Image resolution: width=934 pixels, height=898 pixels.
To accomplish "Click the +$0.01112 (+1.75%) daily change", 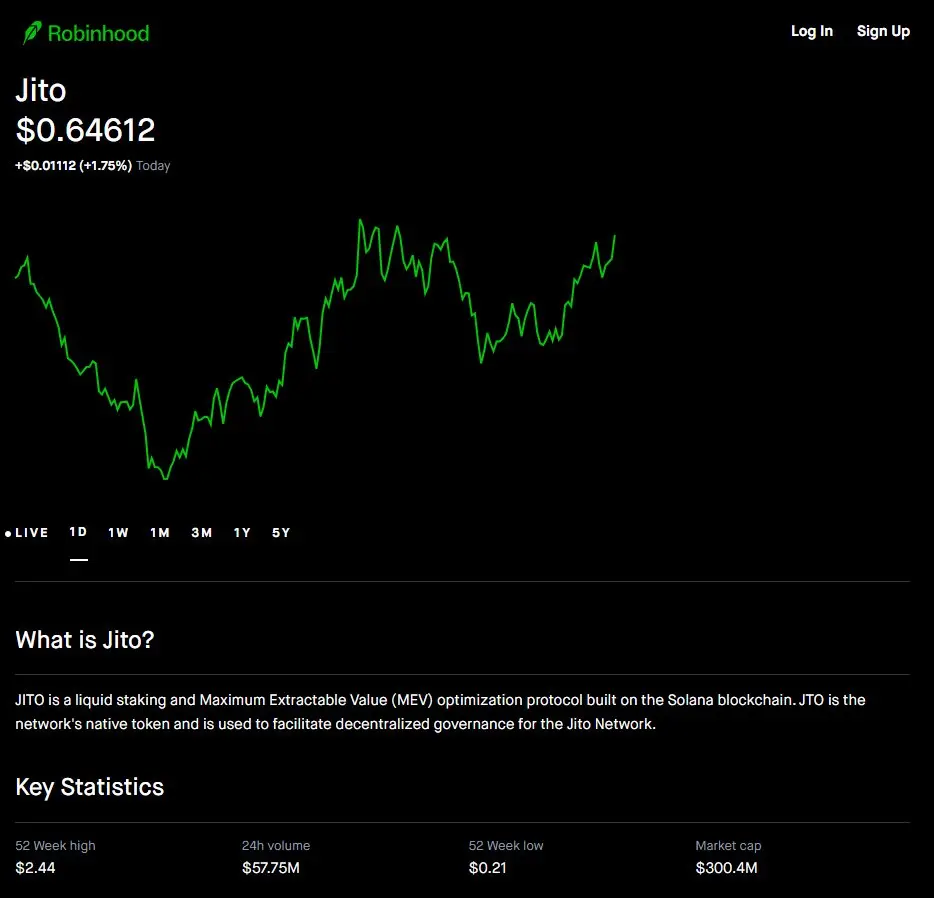I will [x=73, y=166].
